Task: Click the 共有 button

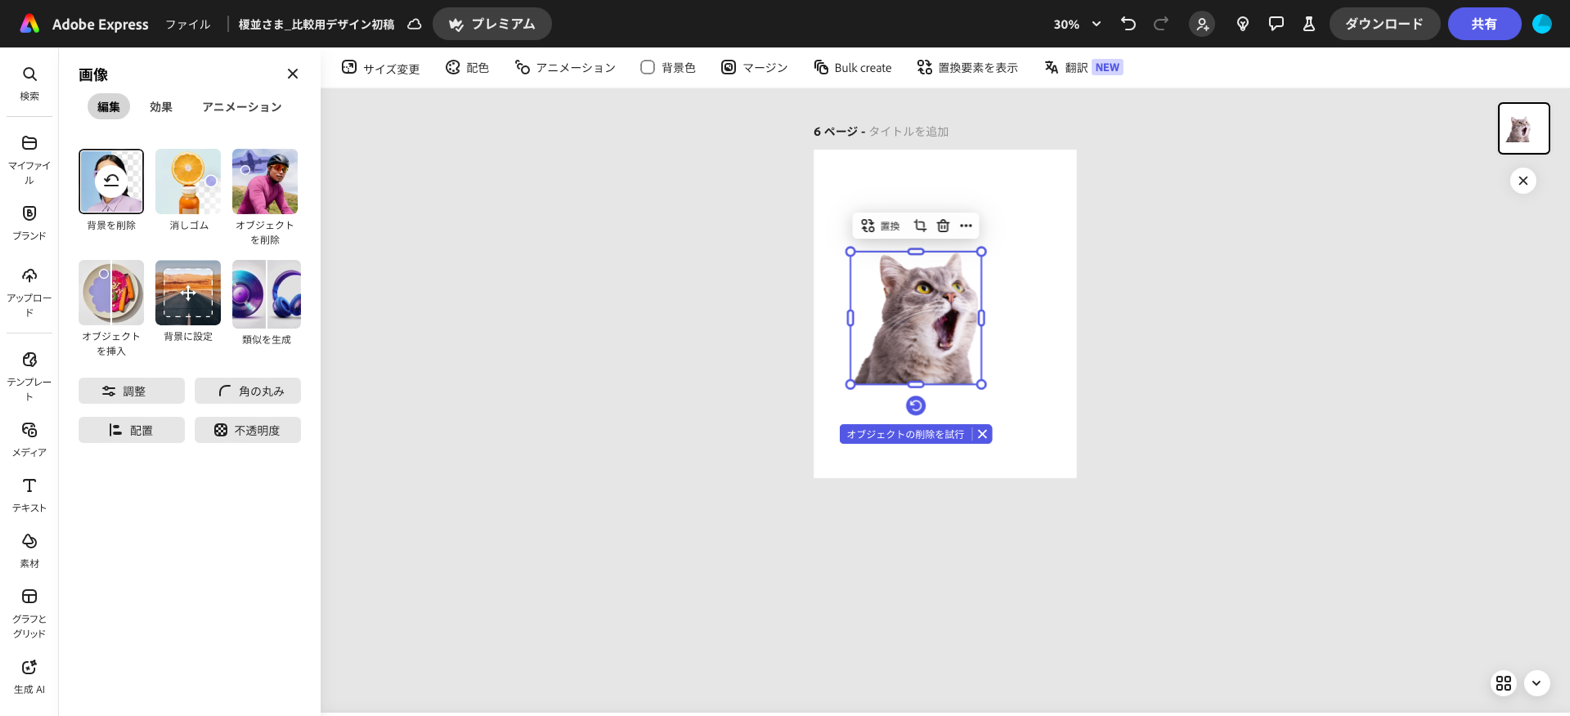Action: [x=1484, y=24]
